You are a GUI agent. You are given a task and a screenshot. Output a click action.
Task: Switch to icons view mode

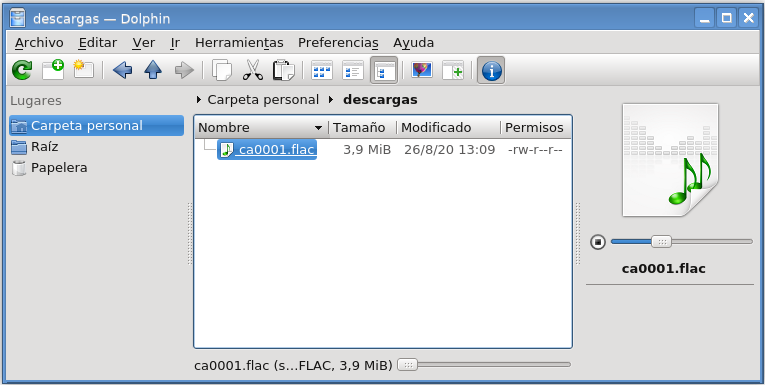coord(322,70)
